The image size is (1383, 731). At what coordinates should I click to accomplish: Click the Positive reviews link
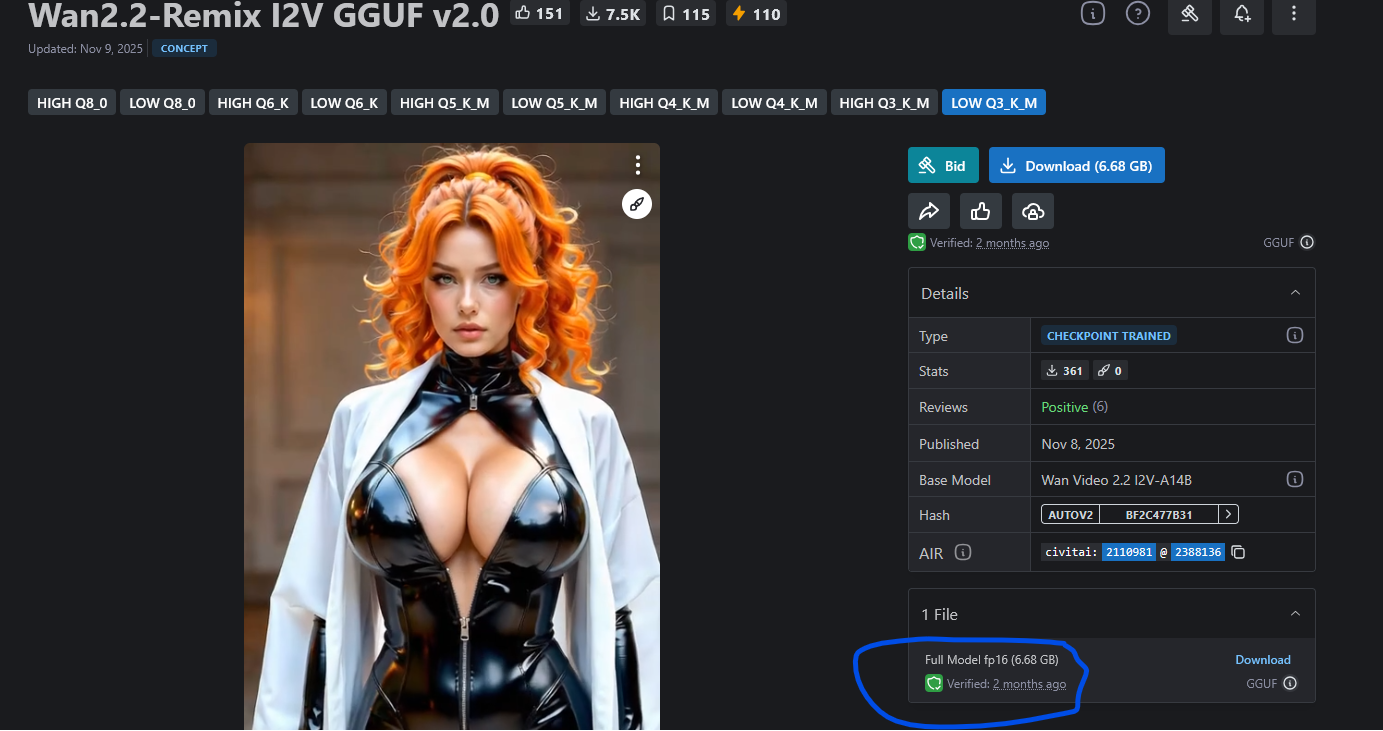click(x=1065, y=407)
